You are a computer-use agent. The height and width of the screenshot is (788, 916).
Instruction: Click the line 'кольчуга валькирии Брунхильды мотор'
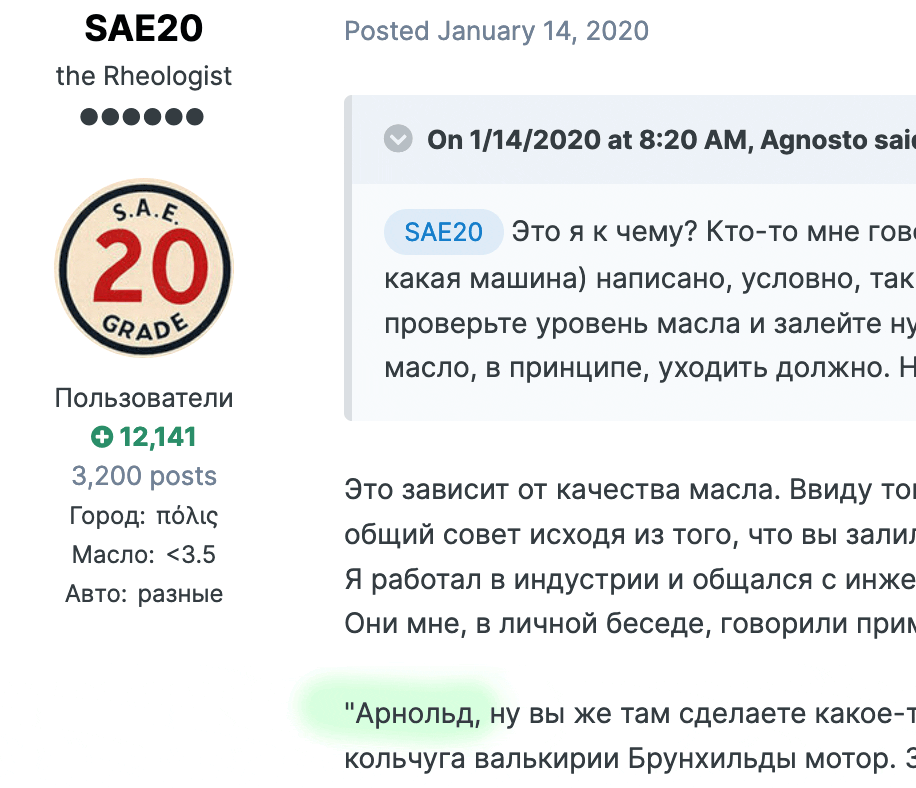630,759
